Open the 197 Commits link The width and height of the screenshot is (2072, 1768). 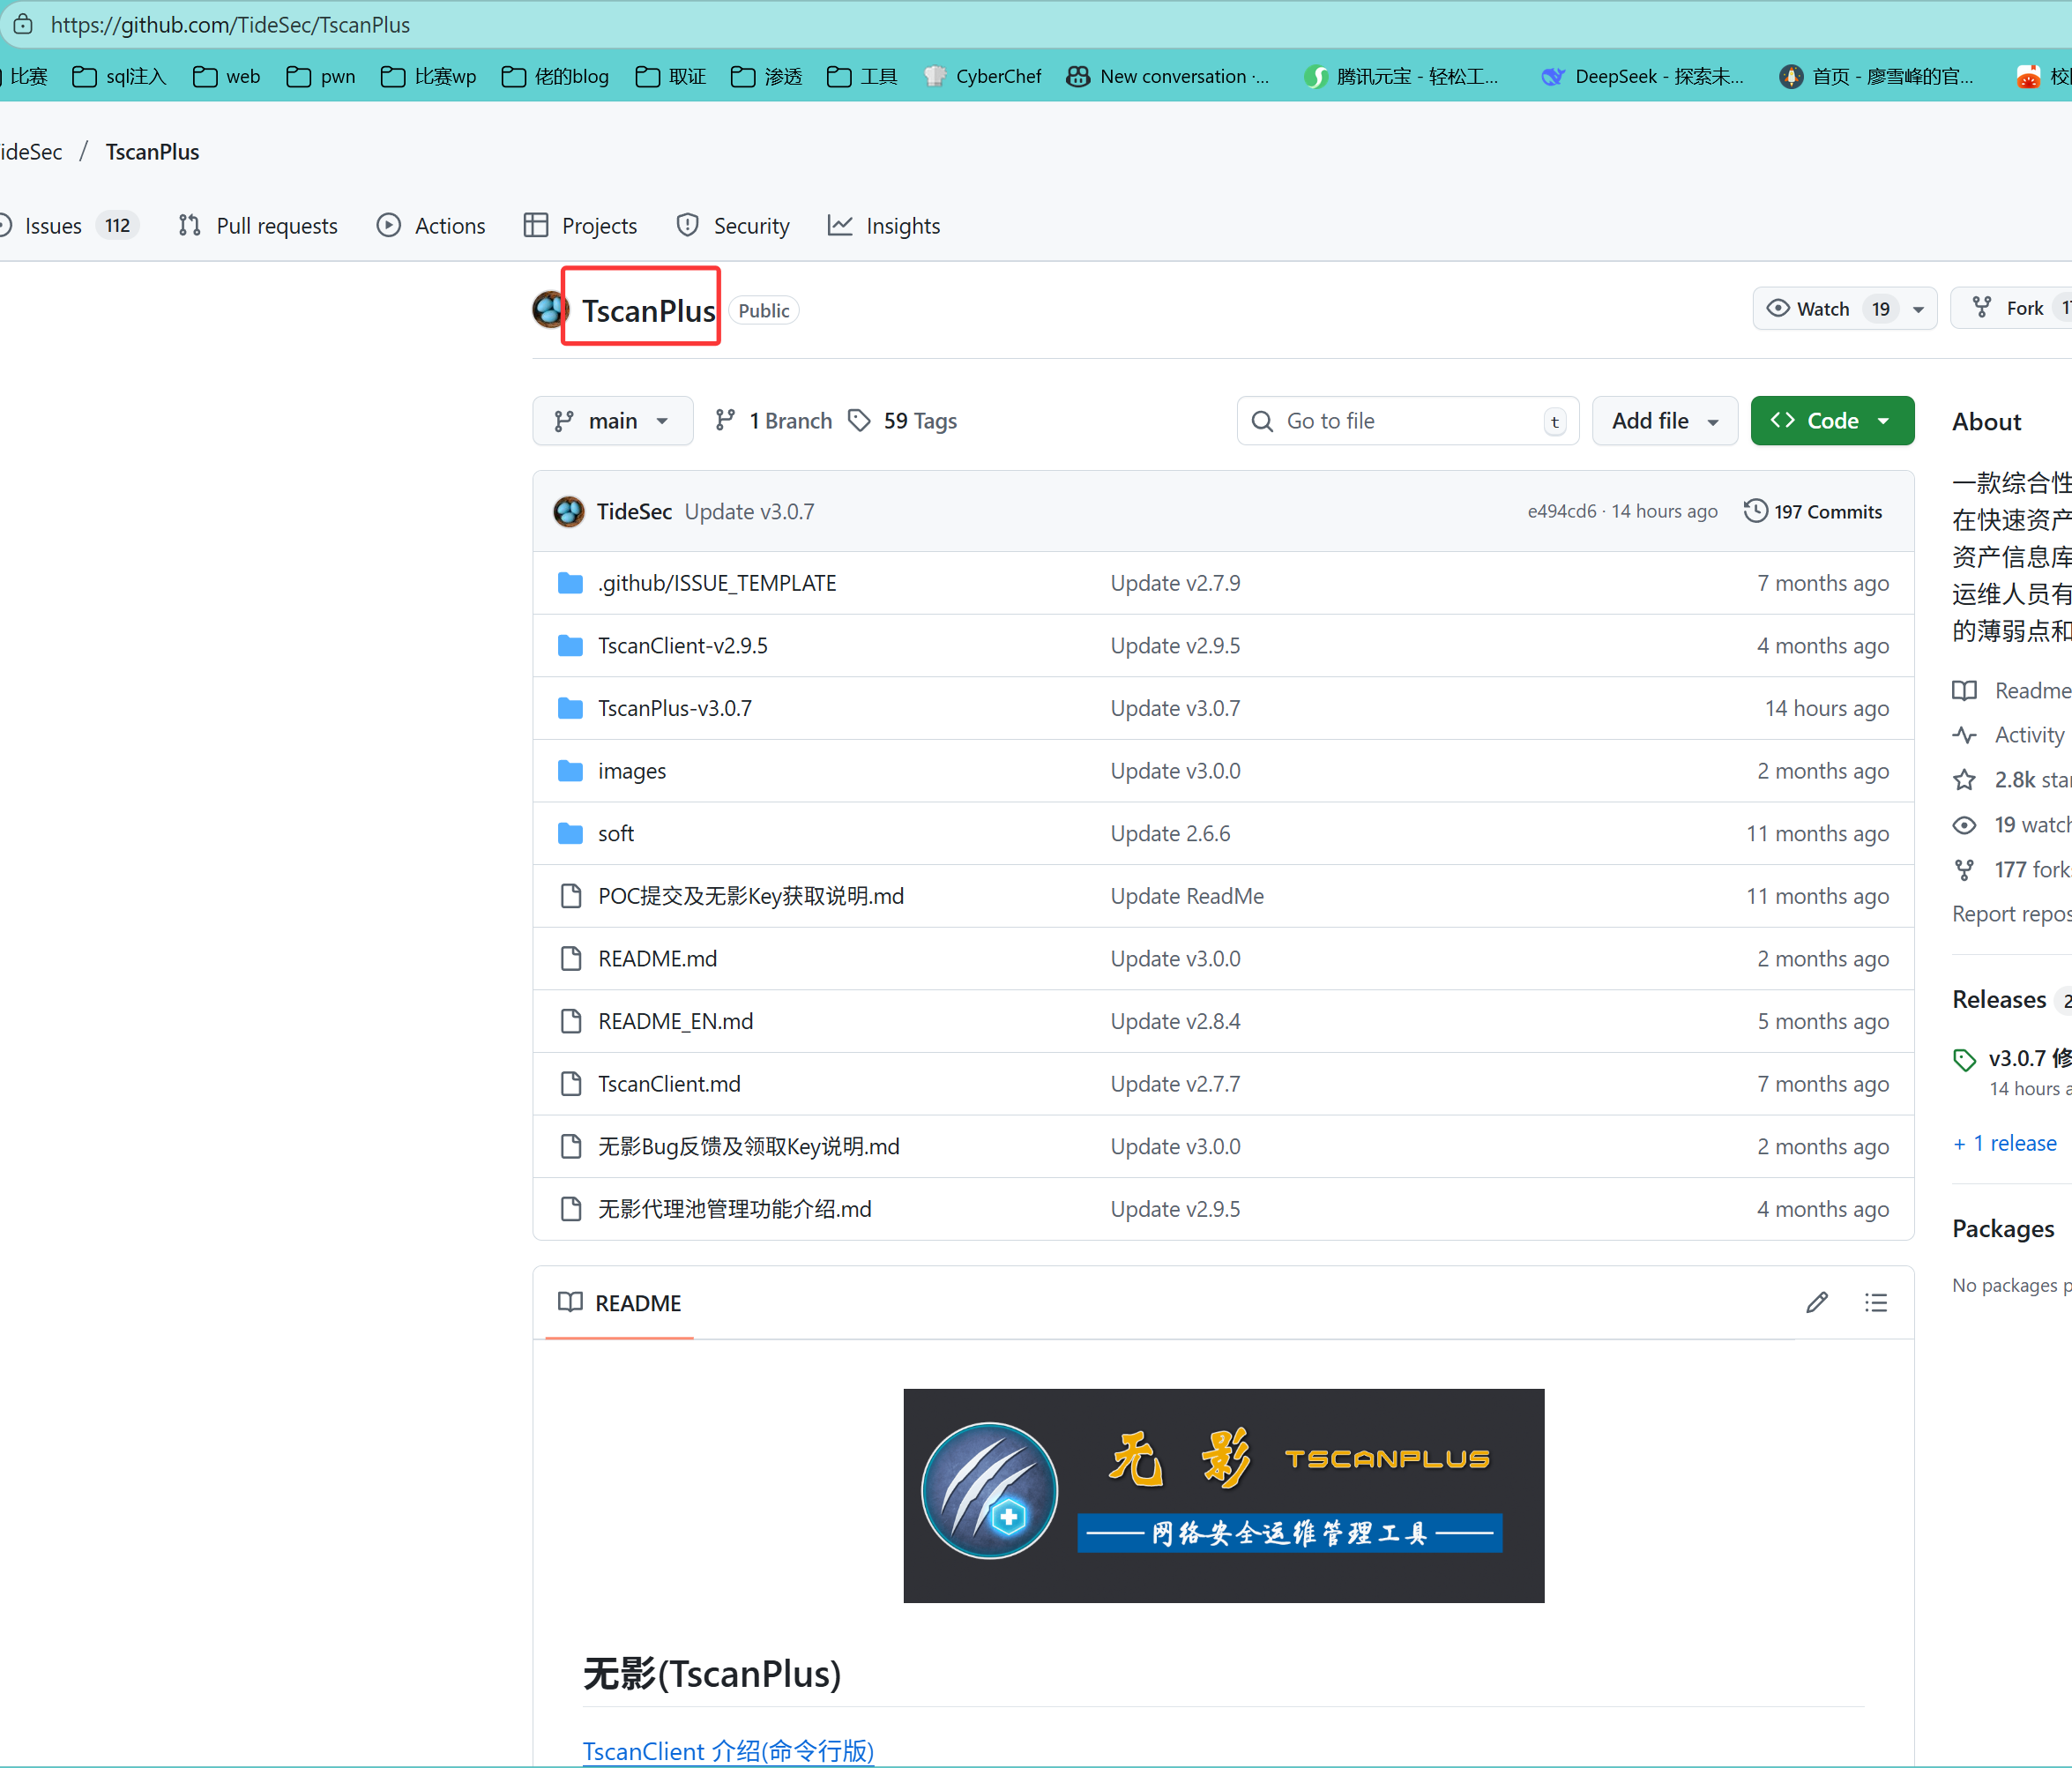(x=1826, y=511)
